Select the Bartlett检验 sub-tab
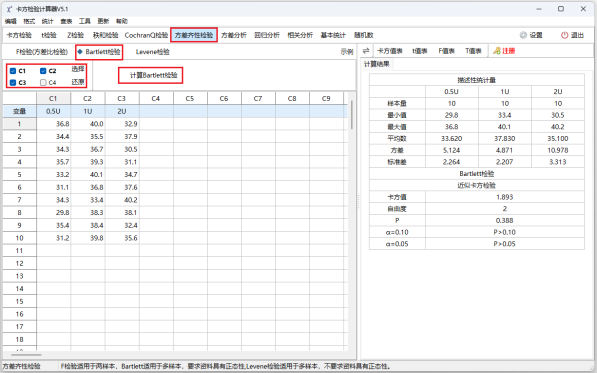This screenshot has height=373, width=597. coord(99,52)
